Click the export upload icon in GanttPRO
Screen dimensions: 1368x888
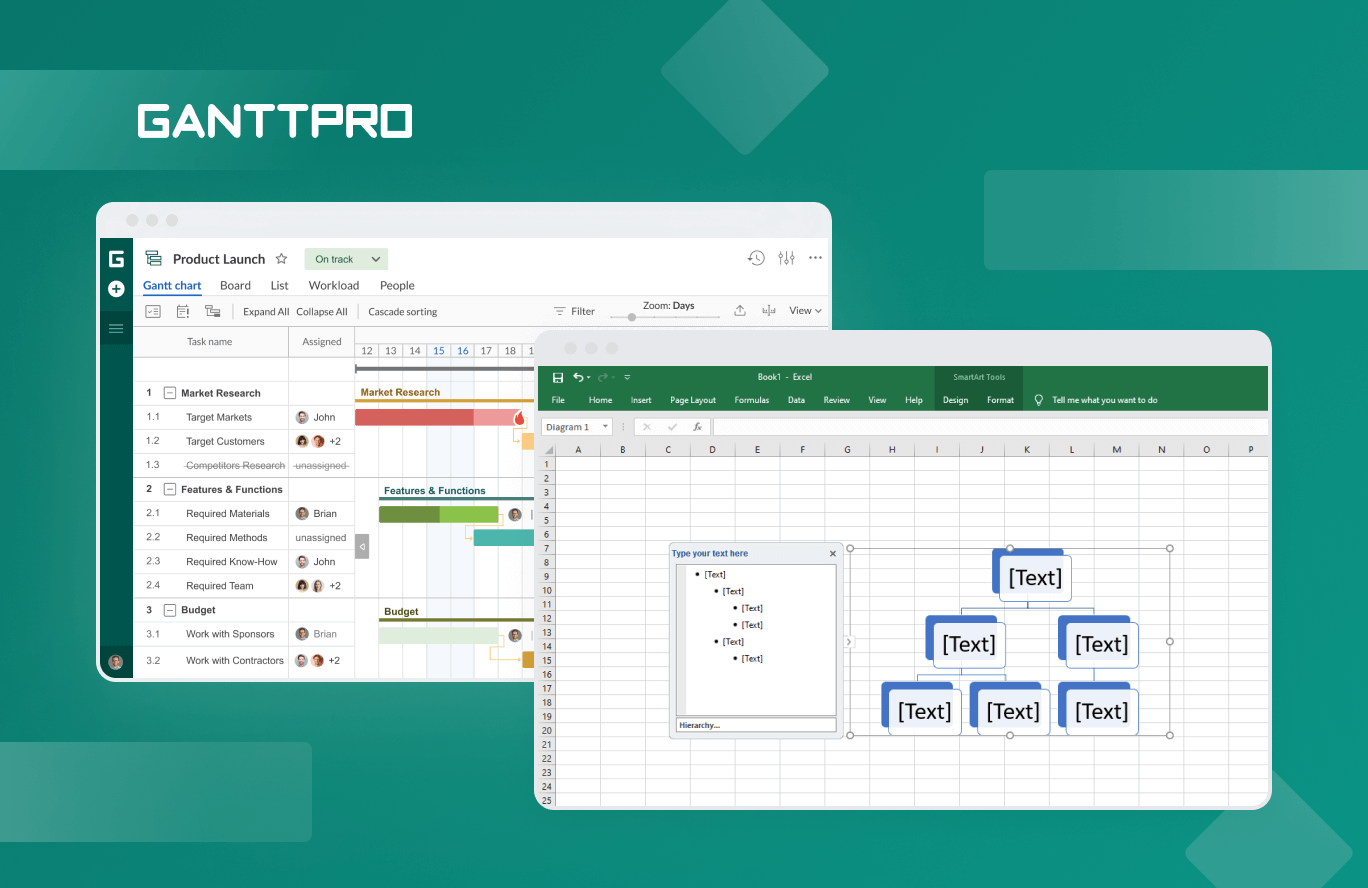pyautogui.click(x=740, y=310)
